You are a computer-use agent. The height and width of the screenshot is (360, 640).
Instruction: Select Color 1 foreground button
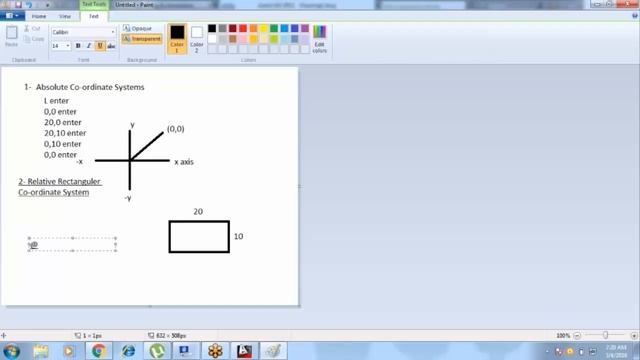coord(177,39)
